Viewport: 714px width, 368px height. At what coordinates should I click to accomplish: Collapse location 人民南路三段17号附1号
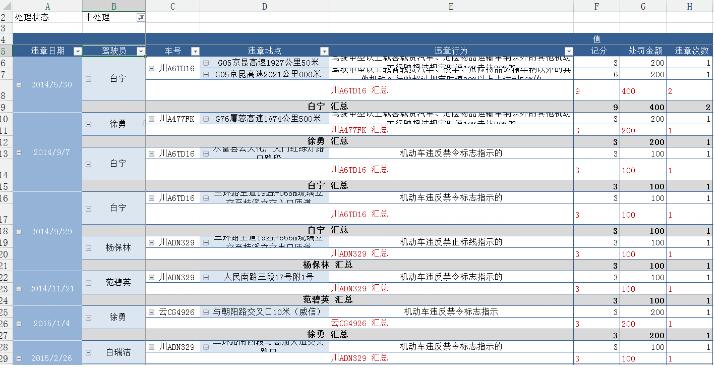tap(206, 277)
